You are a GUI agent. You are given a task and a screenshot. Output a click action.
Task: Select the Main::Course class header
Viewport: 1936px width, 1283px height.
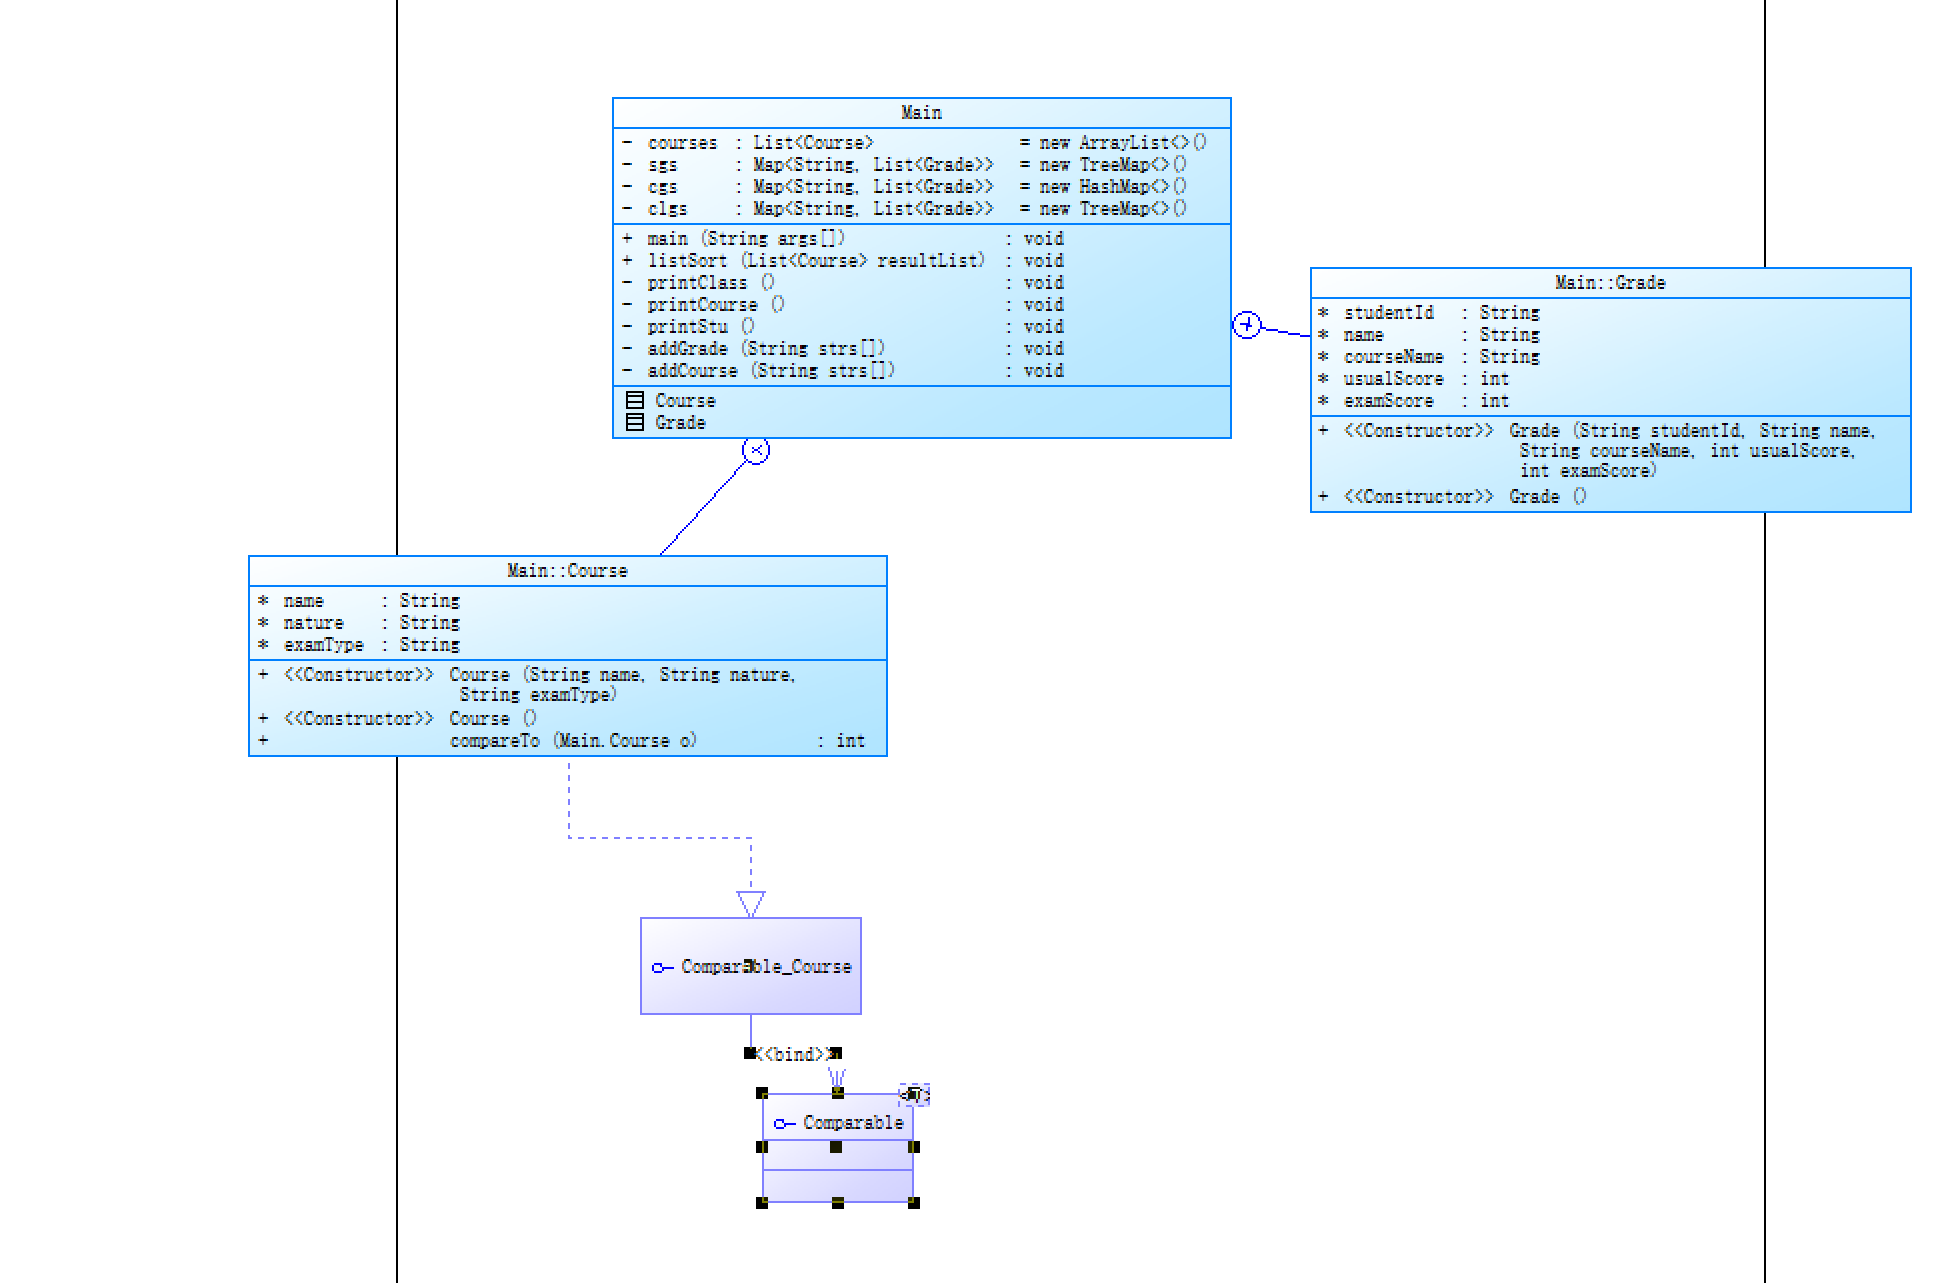(567, 570)
